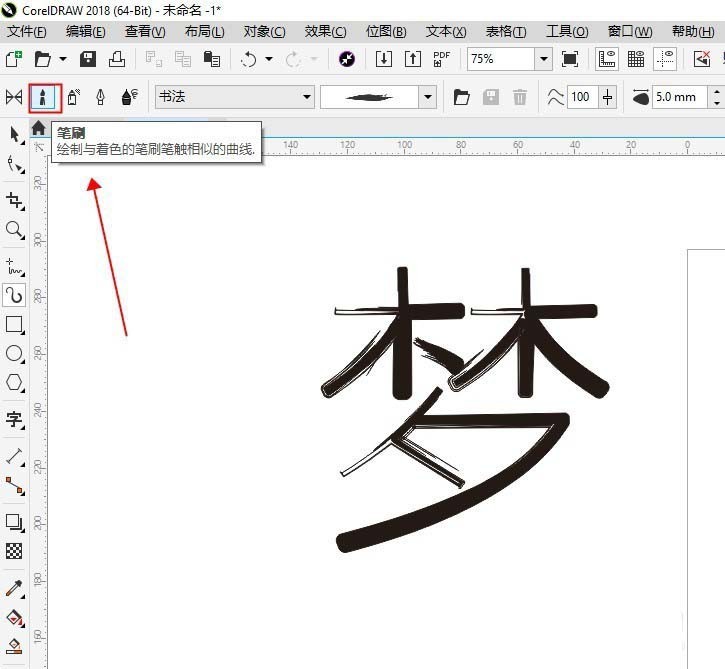Screen dimensions: 725x669
Task: Enable the Brush (笔刷) artistic media mode
Action: point(45,97)
